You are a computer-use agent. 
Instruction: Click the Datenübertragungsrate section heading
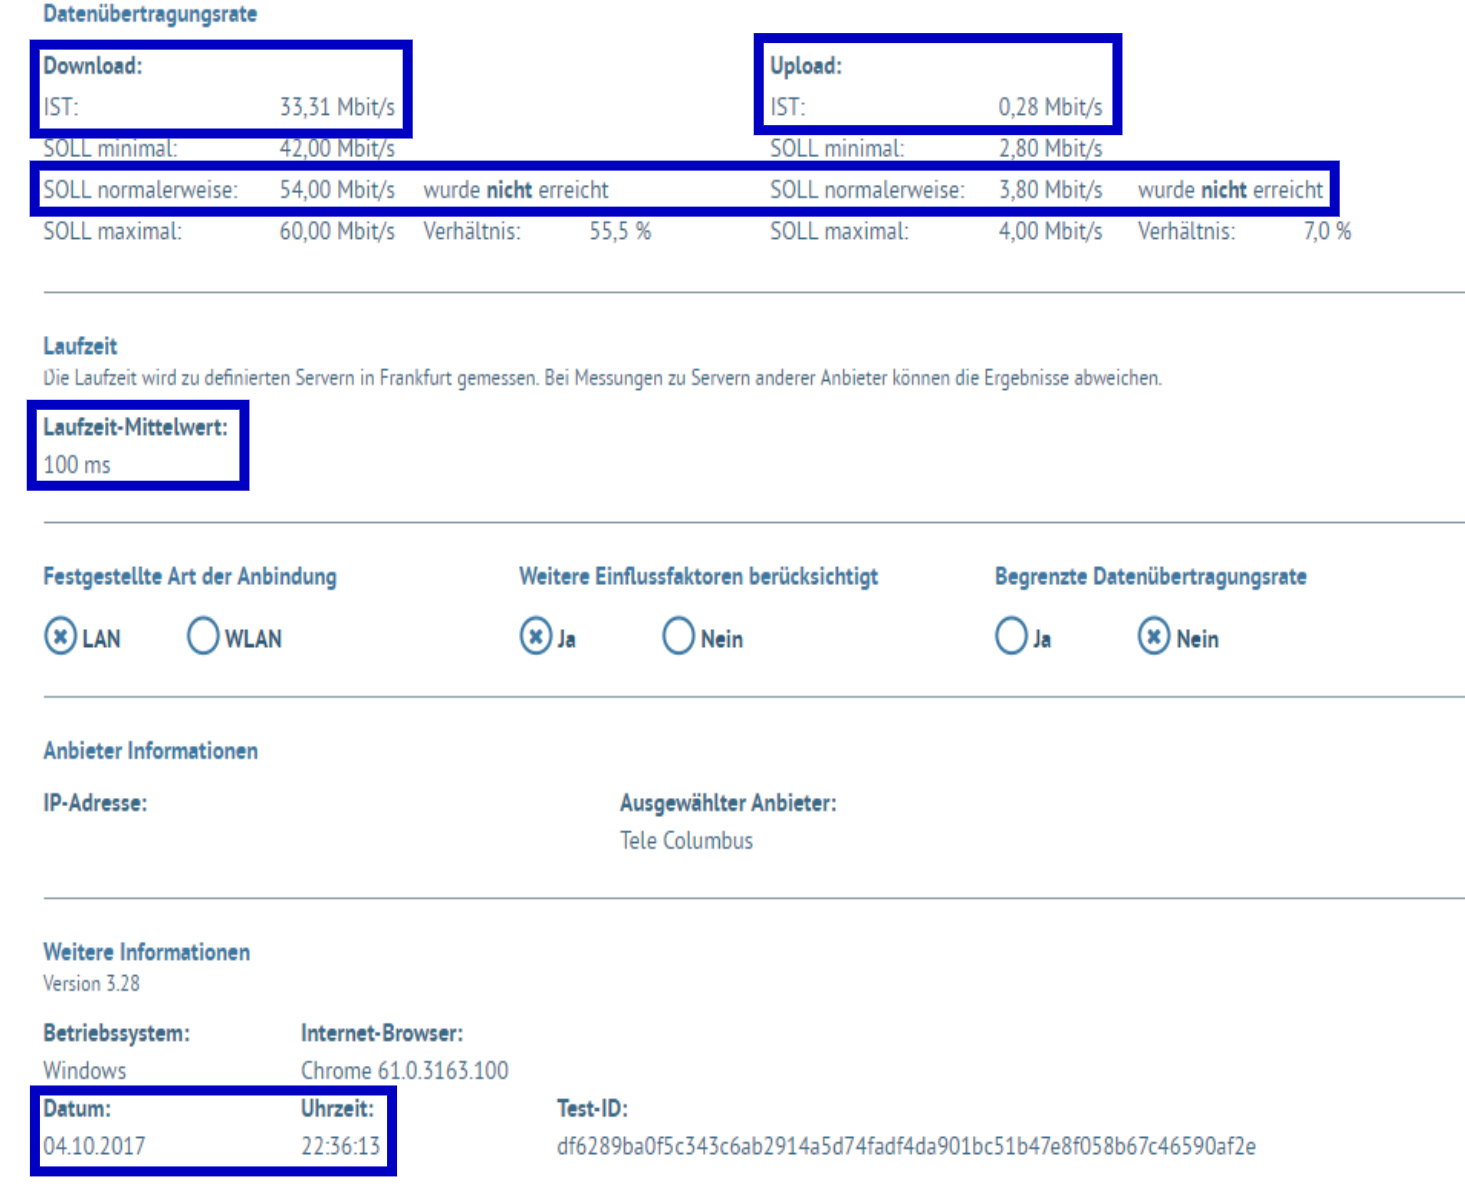[150, 14]
